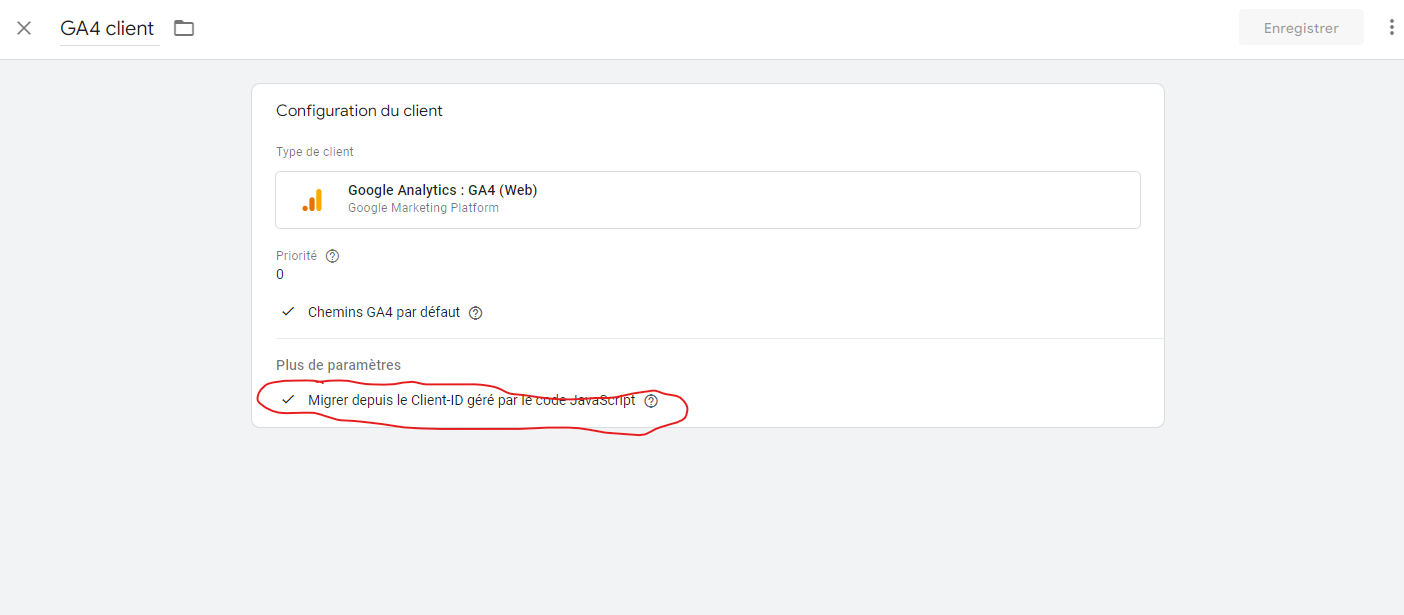Click the Enregistrer button
The image size is (1404, 615).
pyautogui.click(x=1301, y=28)
